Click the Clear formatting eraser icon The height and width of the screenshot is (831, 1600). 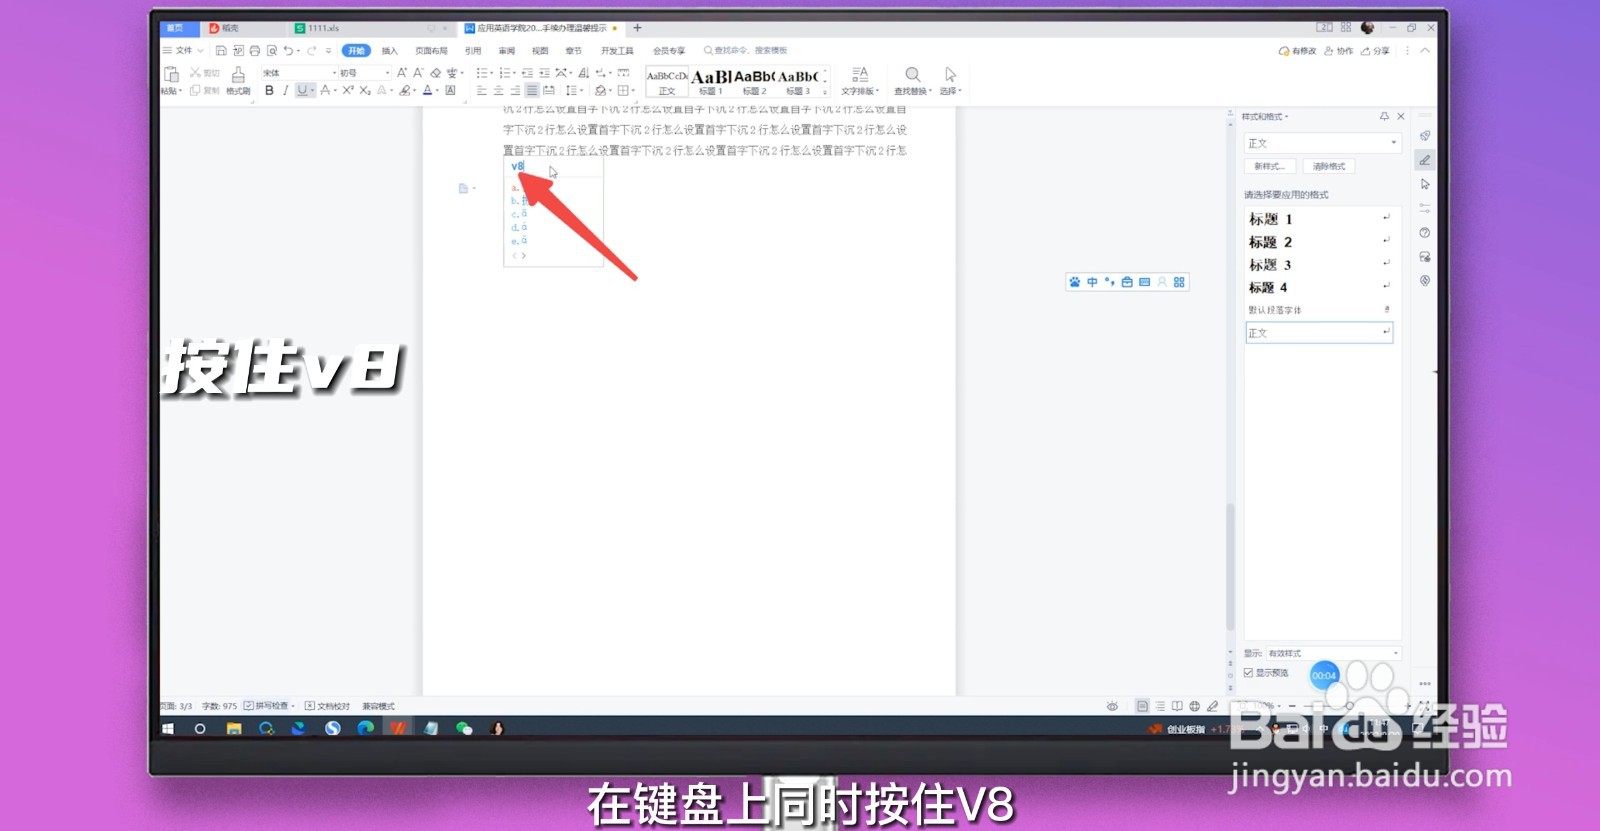[435, 73]
